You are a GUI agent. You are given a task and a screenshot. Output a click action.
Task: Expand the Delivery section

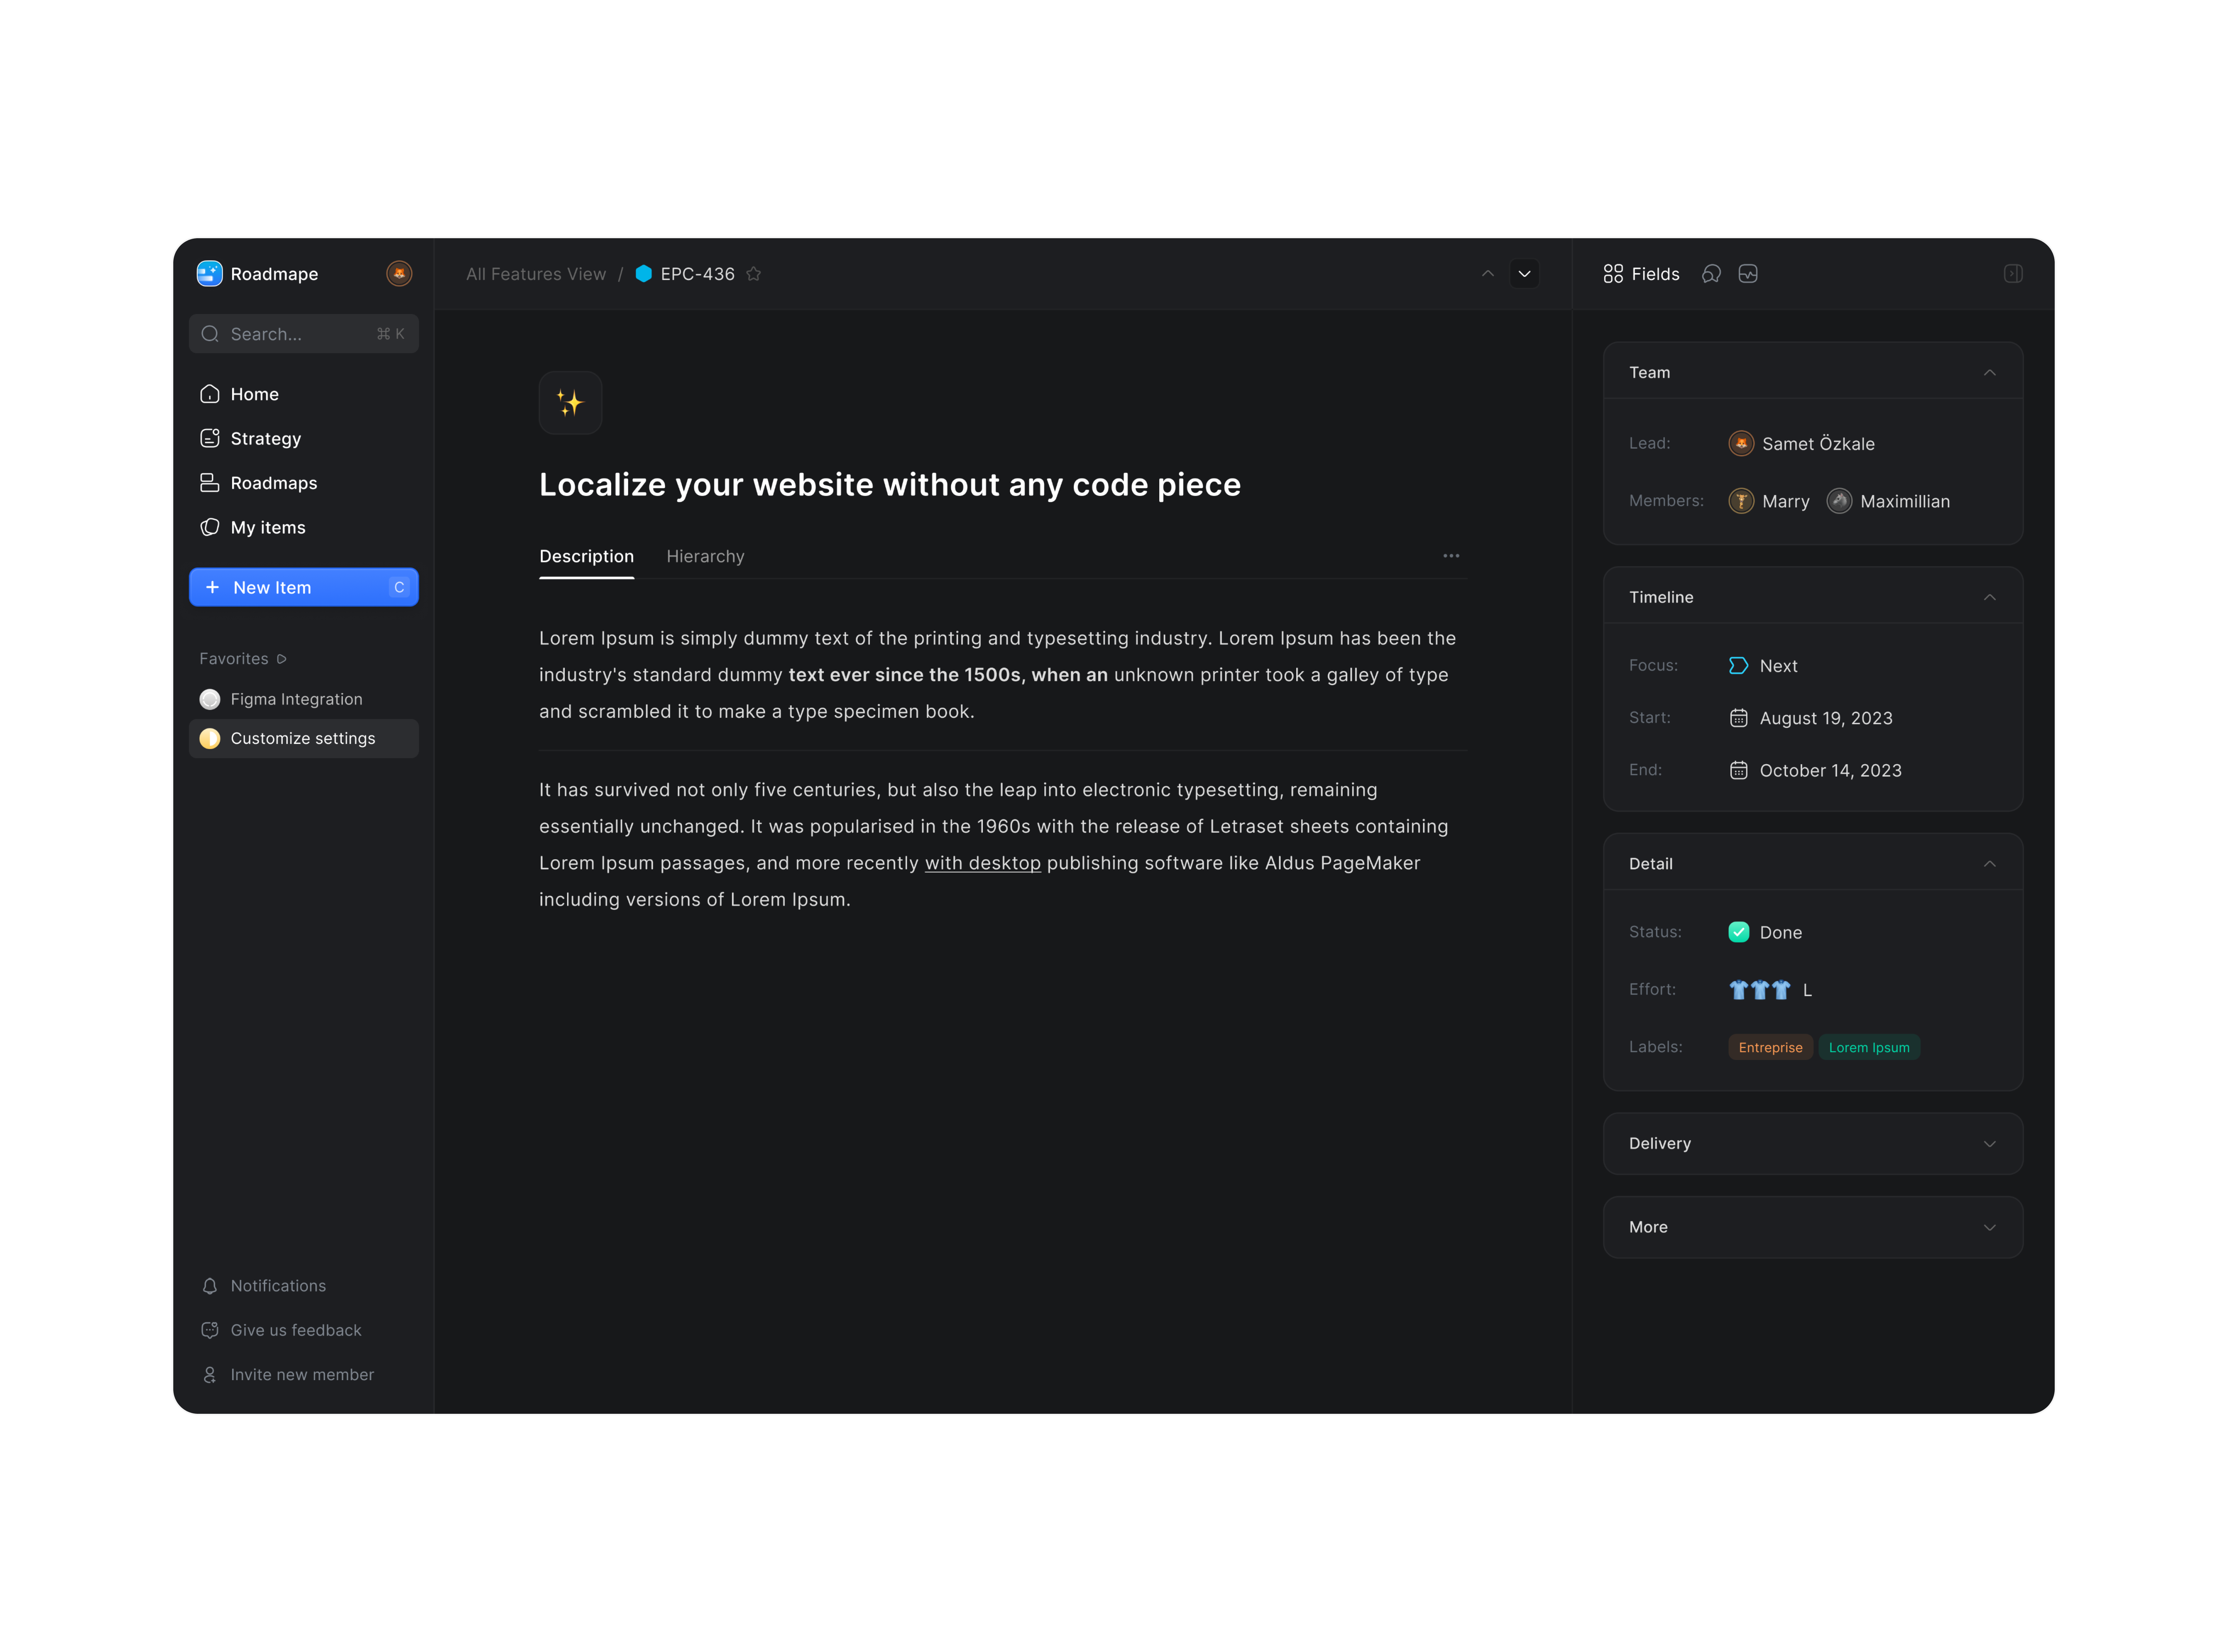click(1988, 1144)
